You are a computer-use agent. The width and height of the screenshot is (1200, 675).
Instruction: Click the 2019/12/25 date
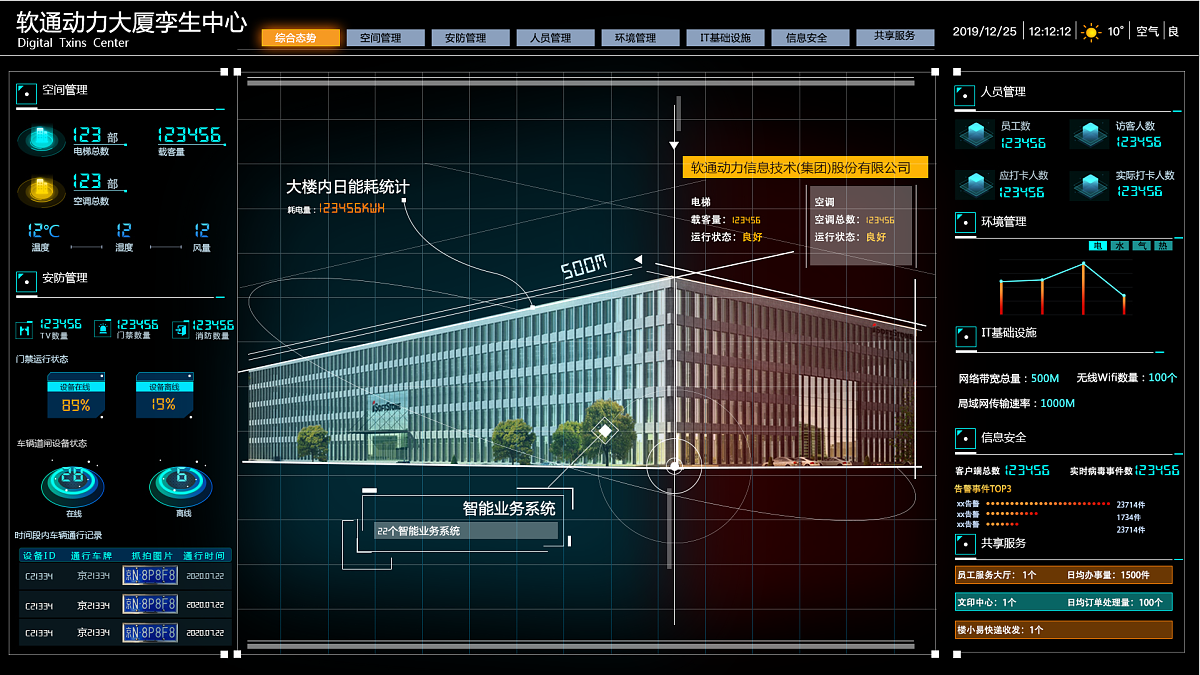(x=985, y=32)
